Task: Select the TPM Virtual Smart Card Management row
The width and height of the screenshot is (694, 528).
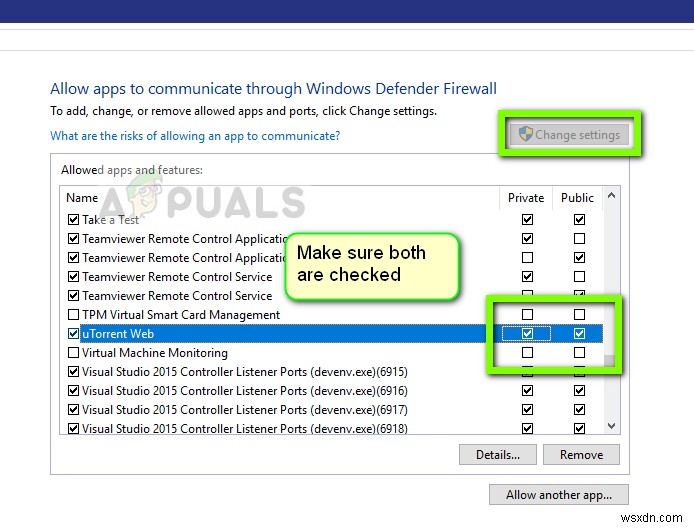Action: click(x=181, y=315)
